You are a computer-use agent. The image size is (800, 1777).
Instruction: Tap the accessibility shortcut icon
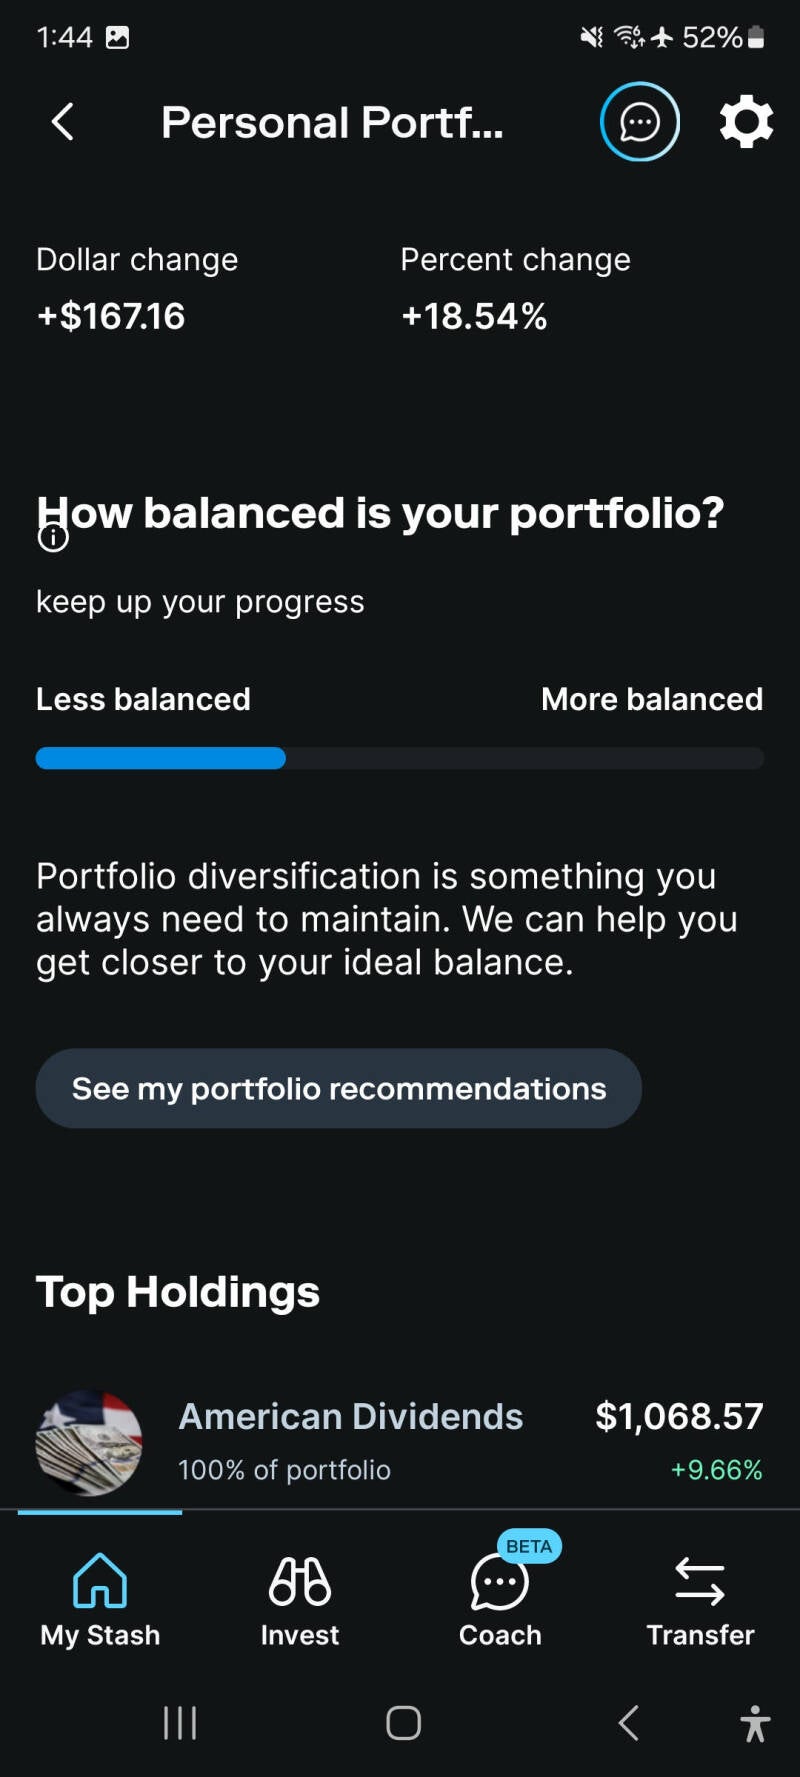tap(755, 1723)
